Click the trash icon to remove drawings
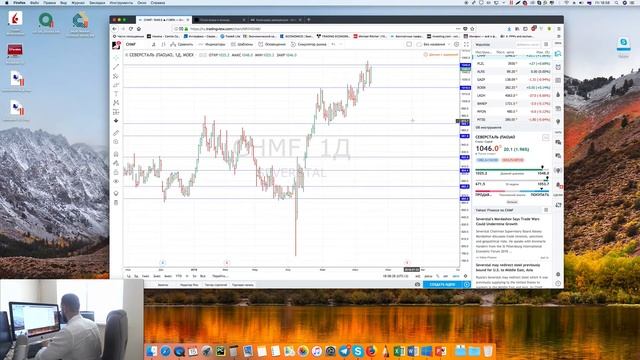This screenshot has width=640, height=360. pos(116,203)
